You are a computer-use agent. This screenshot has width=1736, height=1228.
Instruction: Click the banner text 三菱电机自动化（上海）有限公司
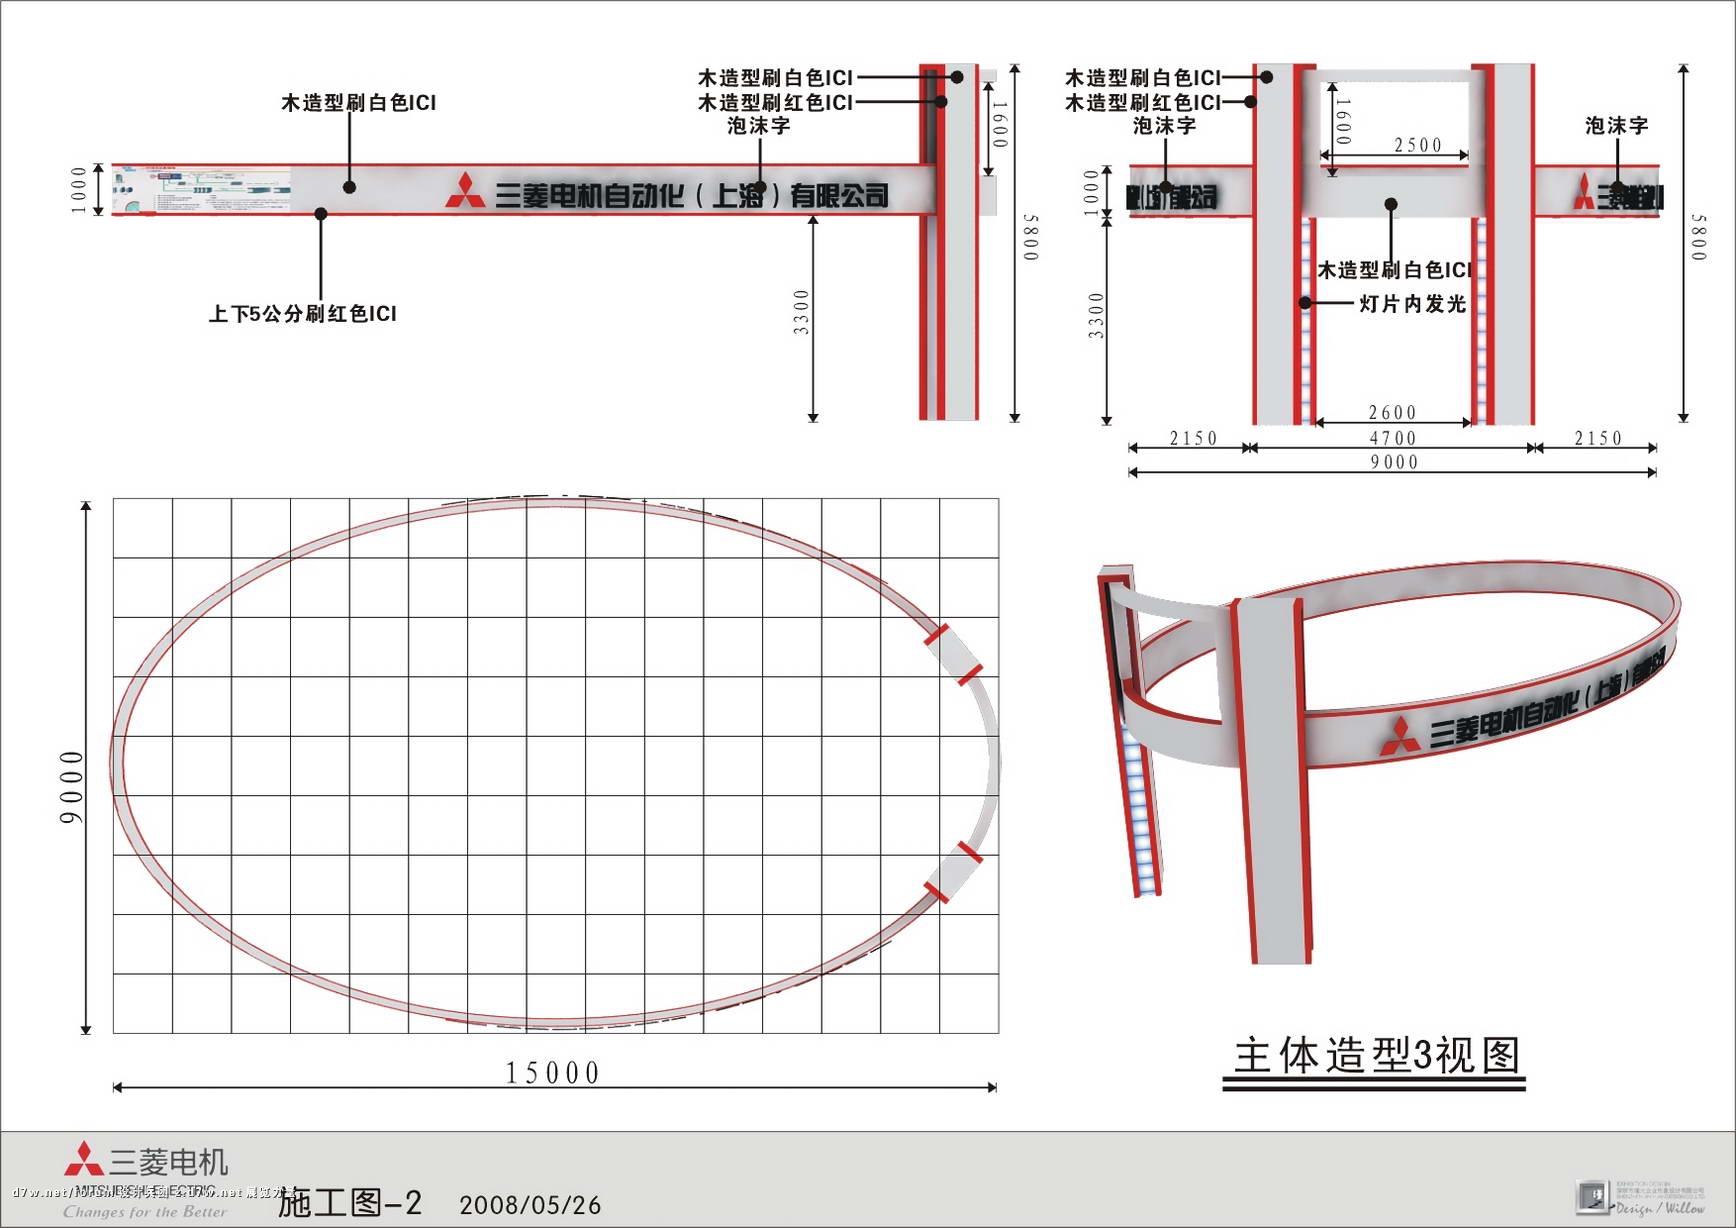(692, 195)
